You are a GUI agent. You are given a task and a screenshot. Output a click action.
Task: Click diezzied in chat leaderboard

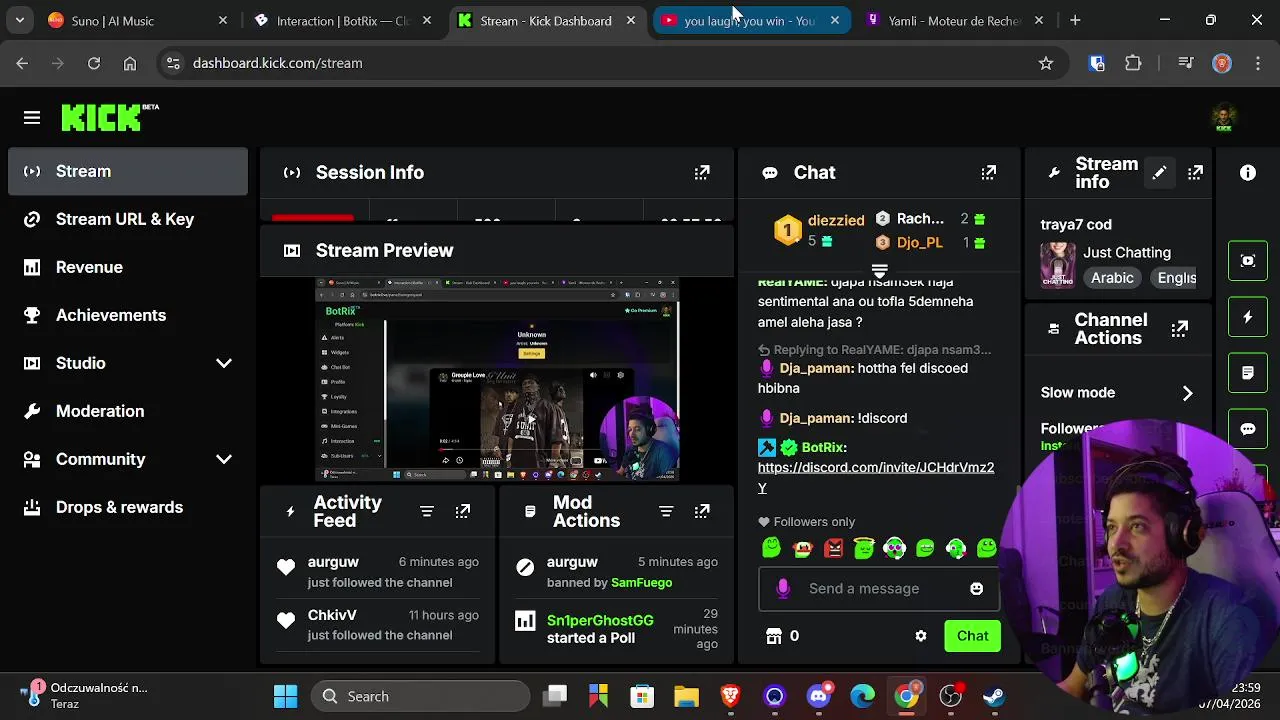click(836, 220)
